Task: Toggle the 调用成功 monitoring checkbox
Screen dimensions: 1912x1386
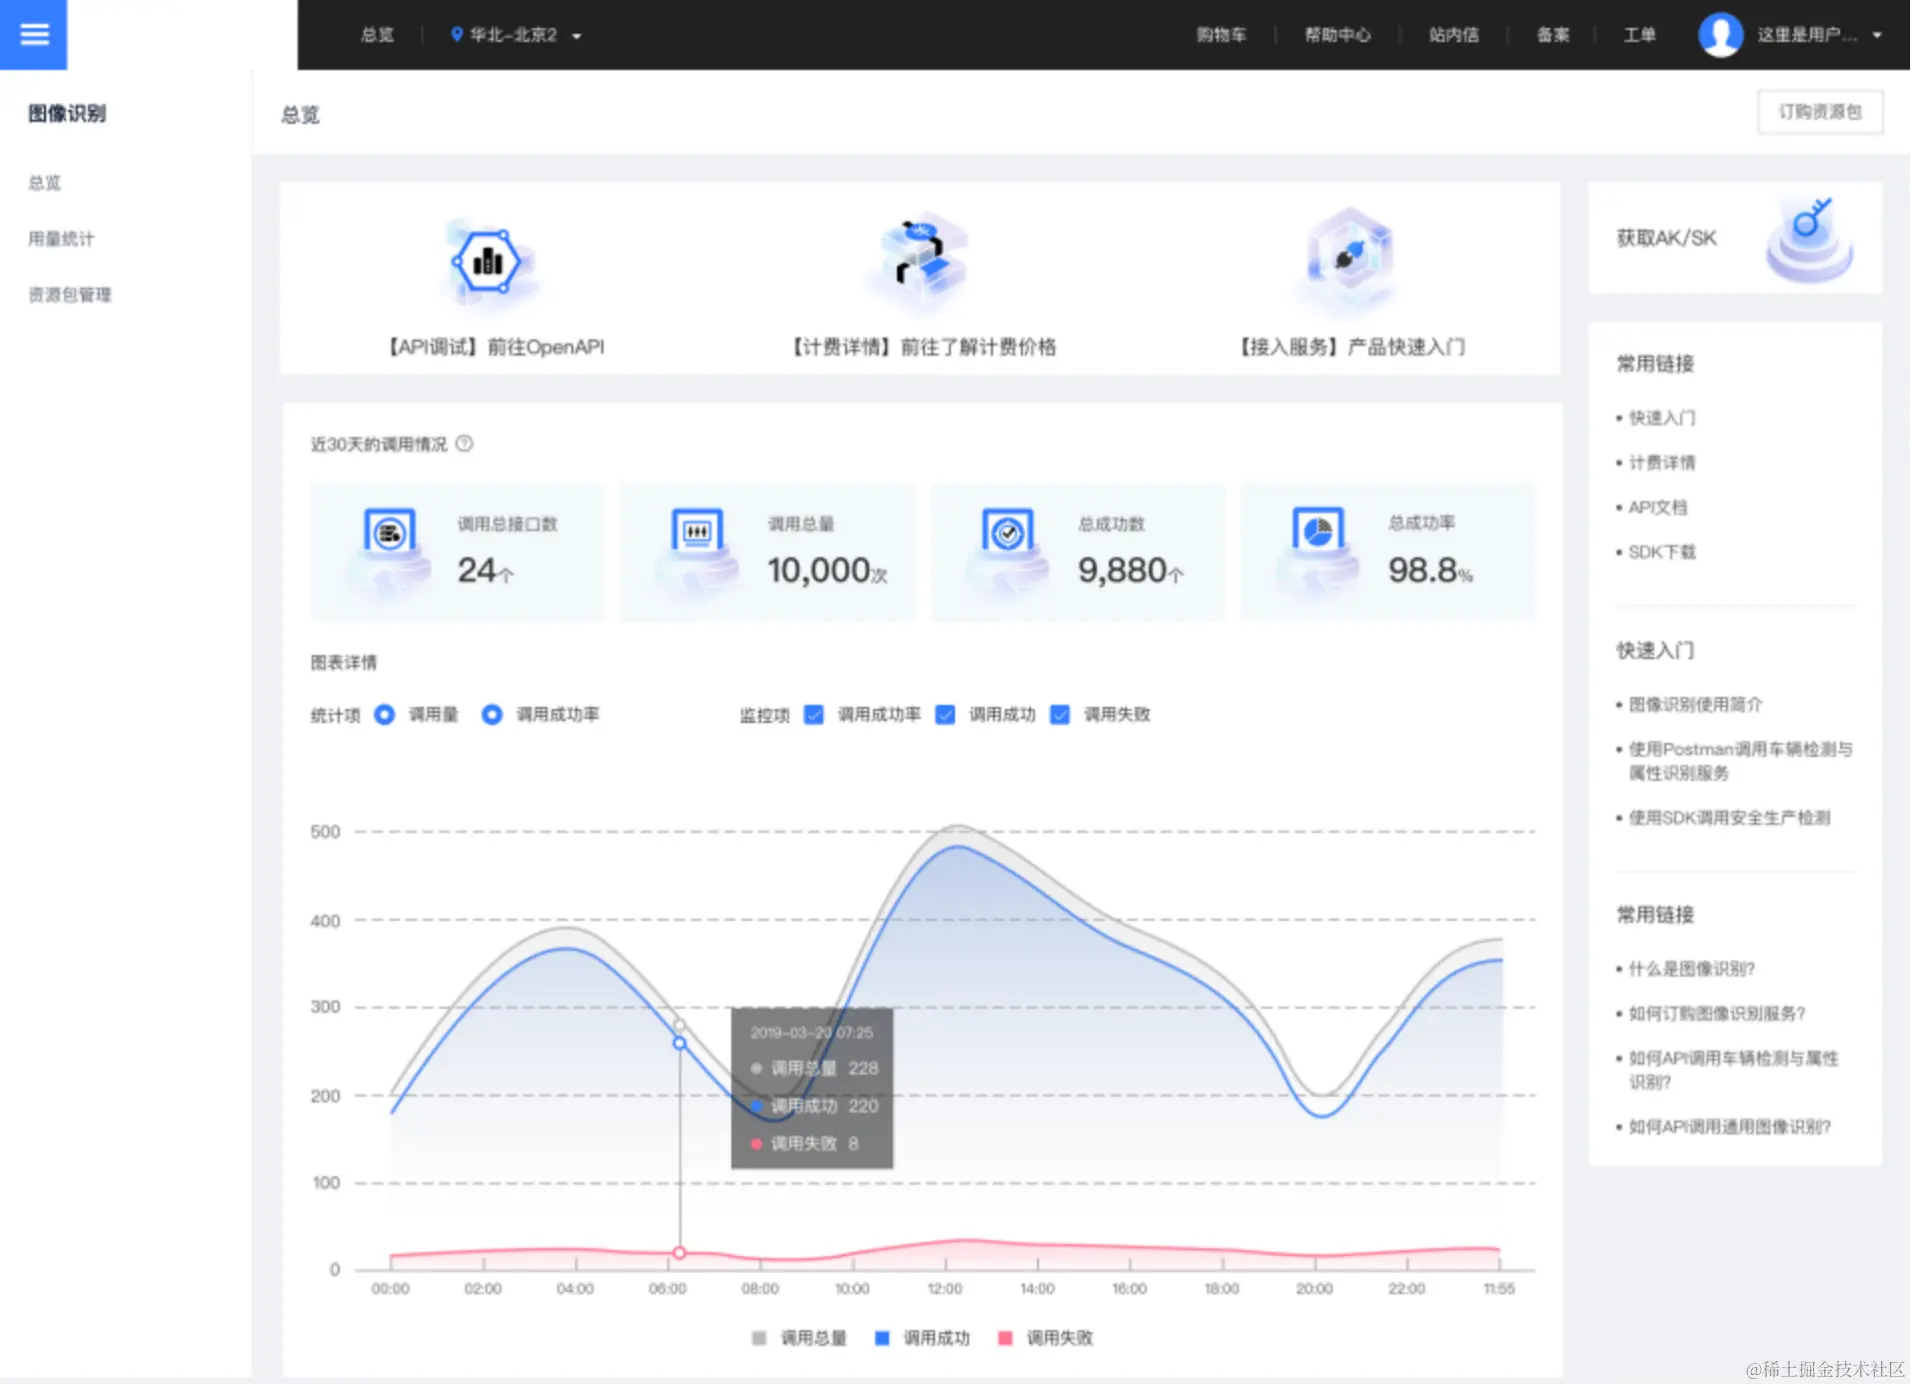Action: point(945,715)
